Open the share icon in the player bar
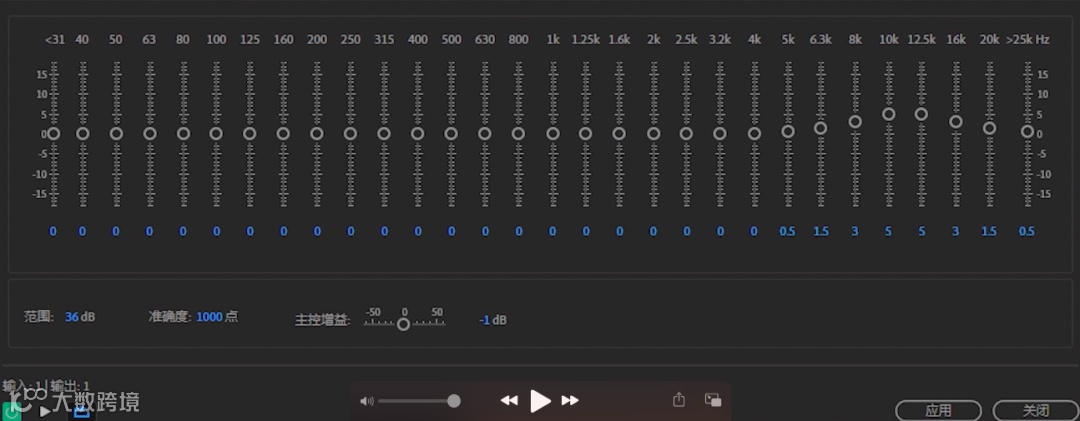The width and height of the screenshot is (1080, 421). point(678,400)
